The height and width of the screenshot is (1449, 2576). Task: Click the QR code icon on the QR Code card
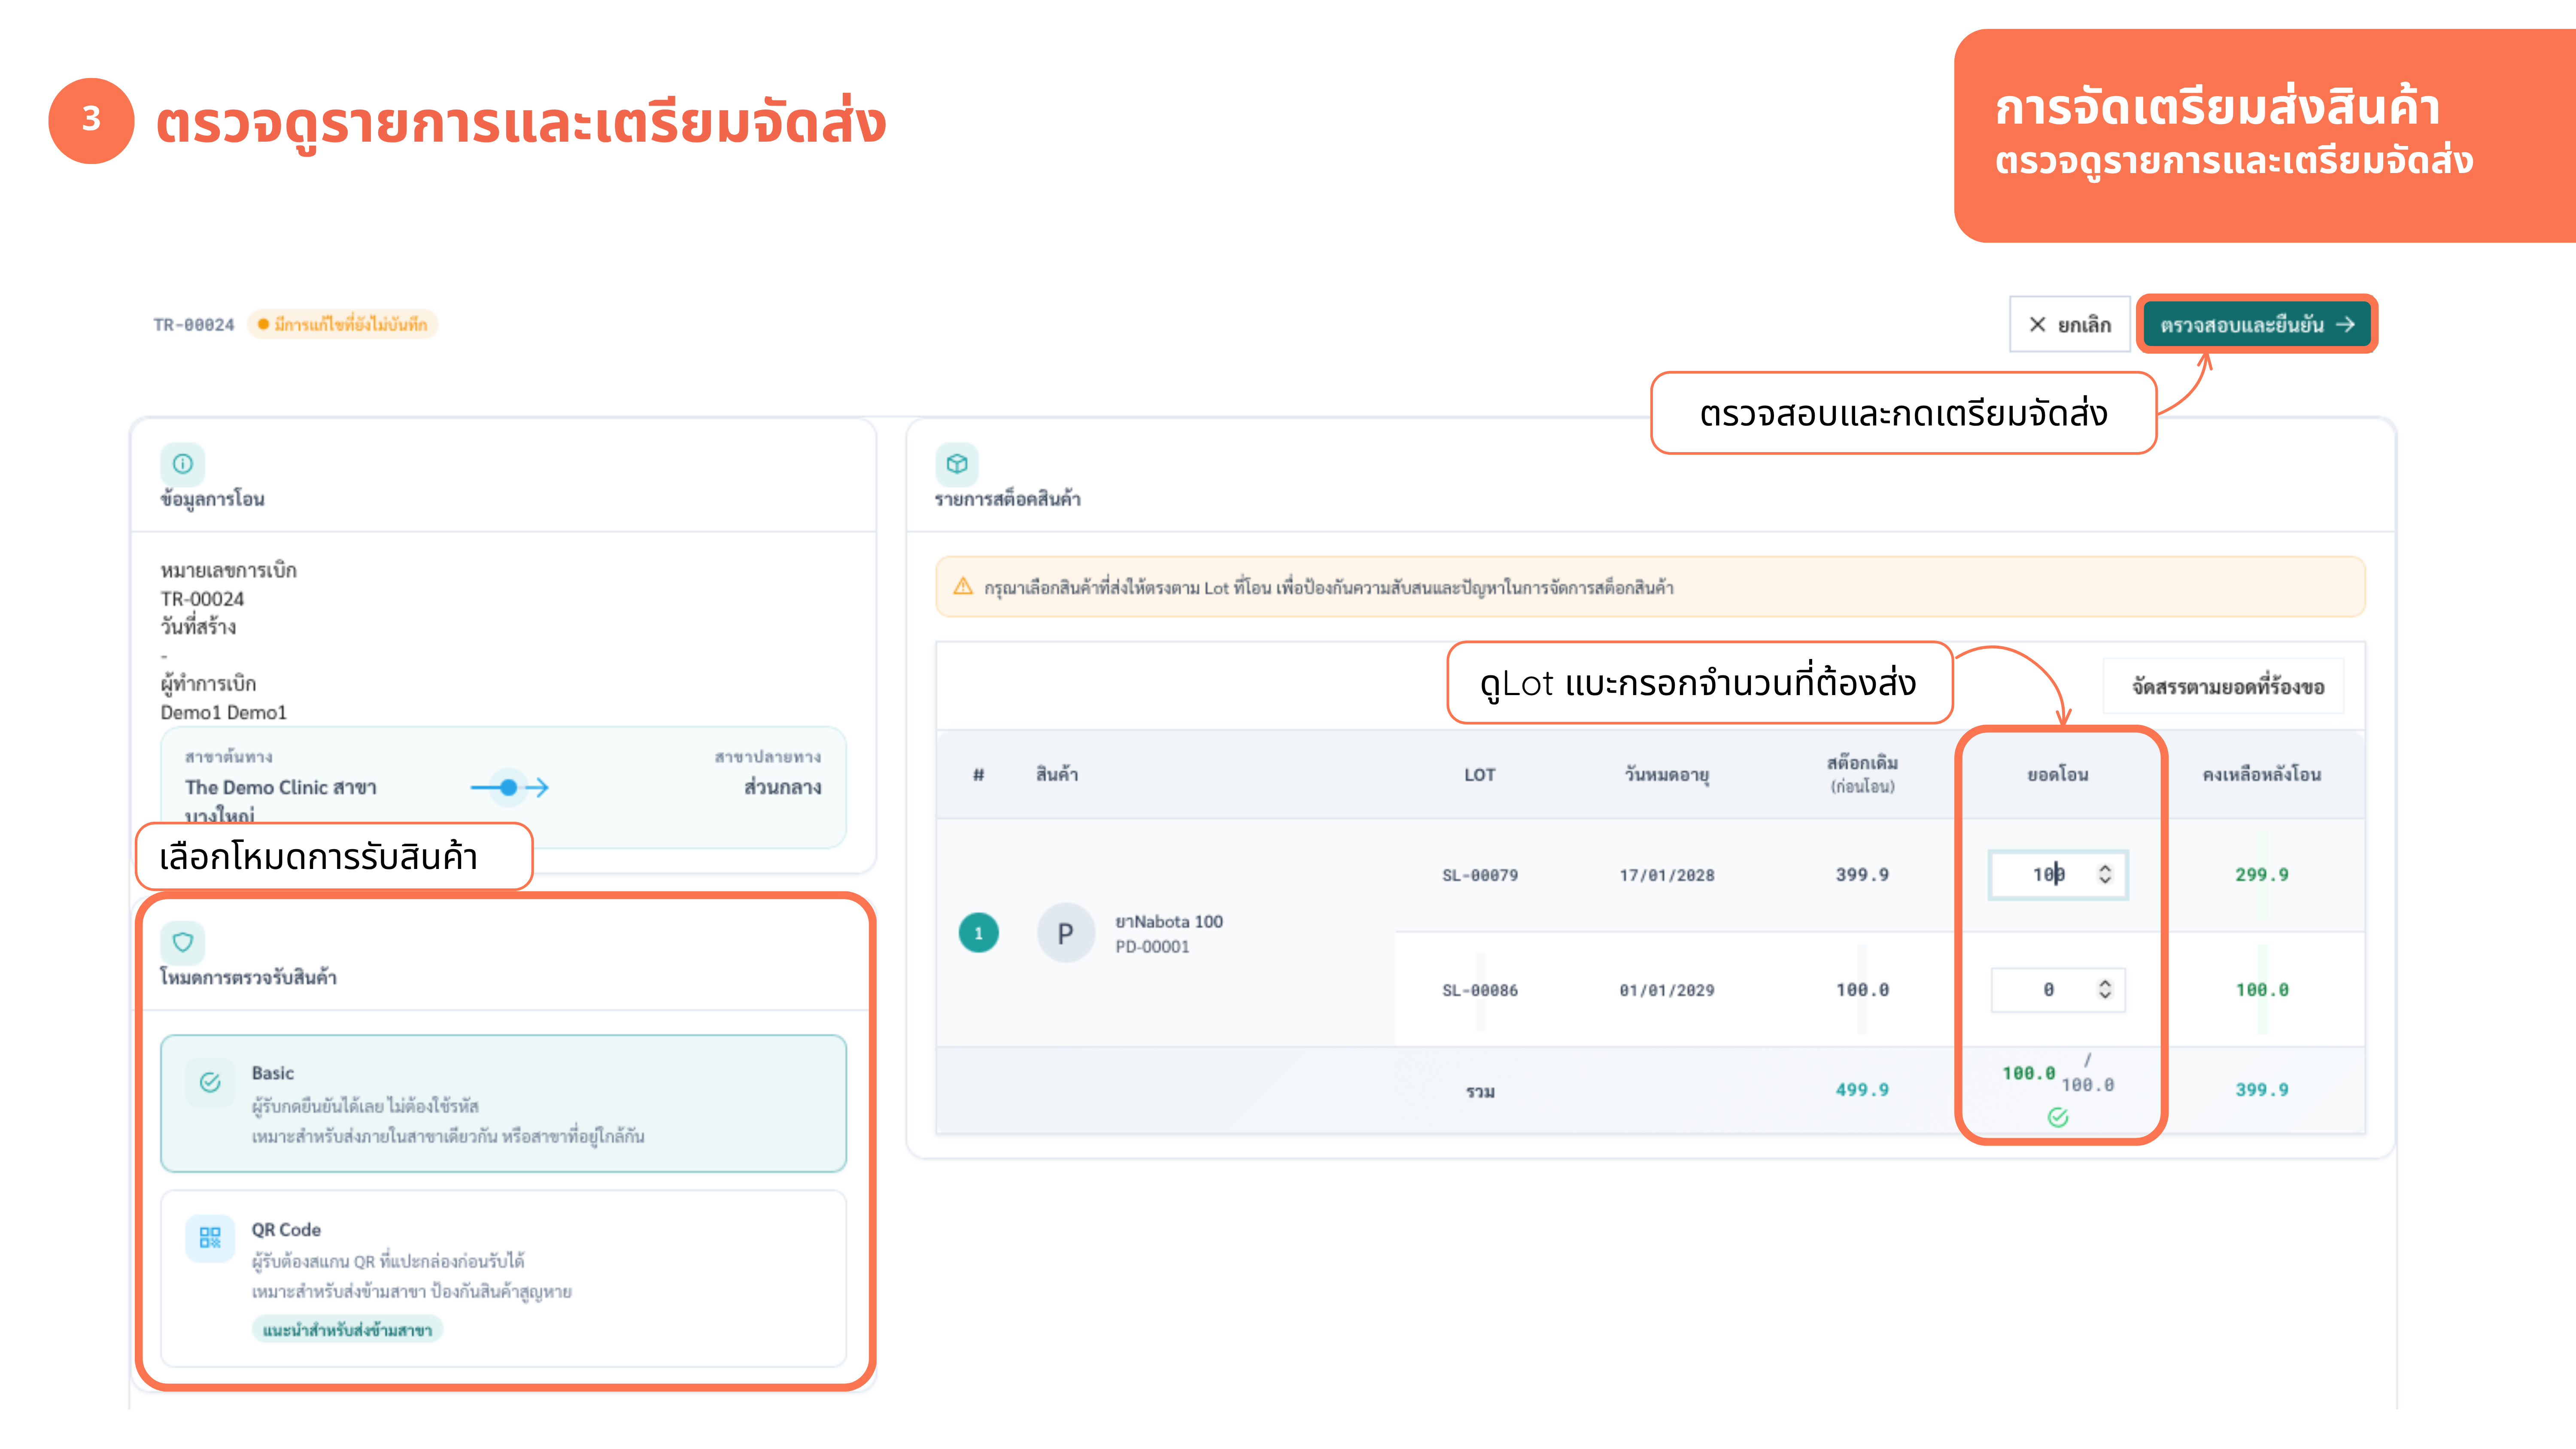(x=210, y=1238)
